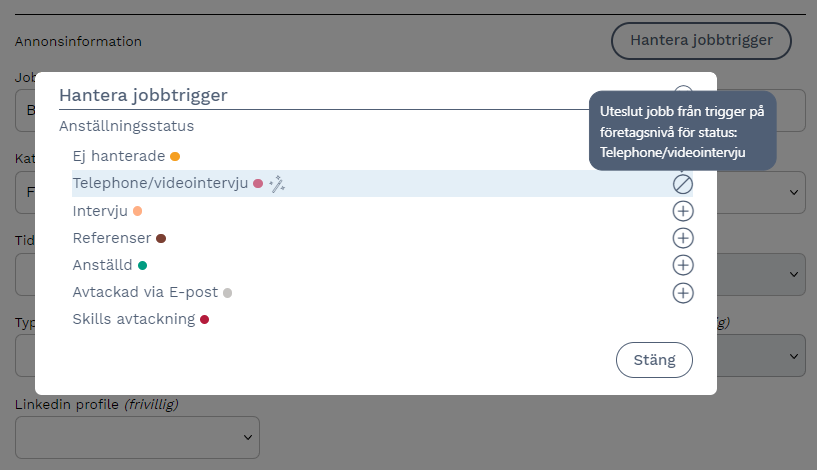Click the Avtackad via E-post label

pos(145,292)
